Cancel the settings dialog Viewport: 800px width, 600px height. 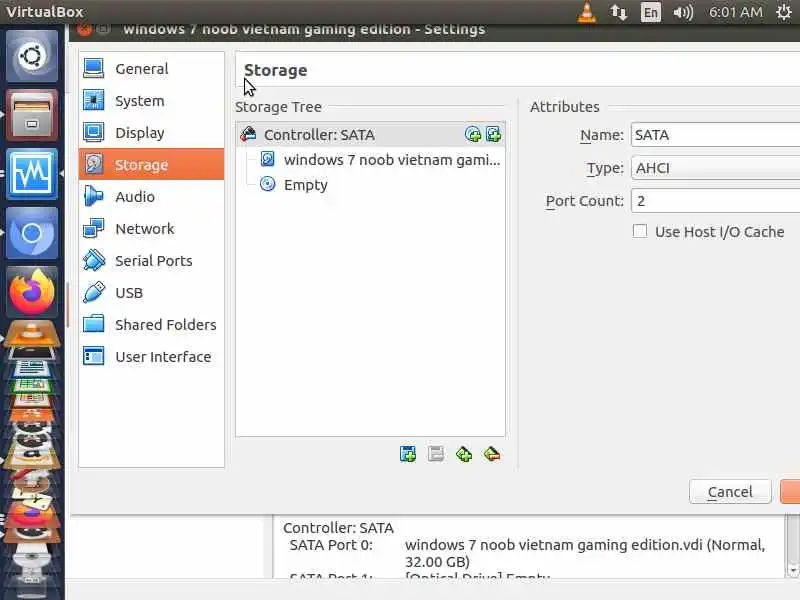(730, 492)
